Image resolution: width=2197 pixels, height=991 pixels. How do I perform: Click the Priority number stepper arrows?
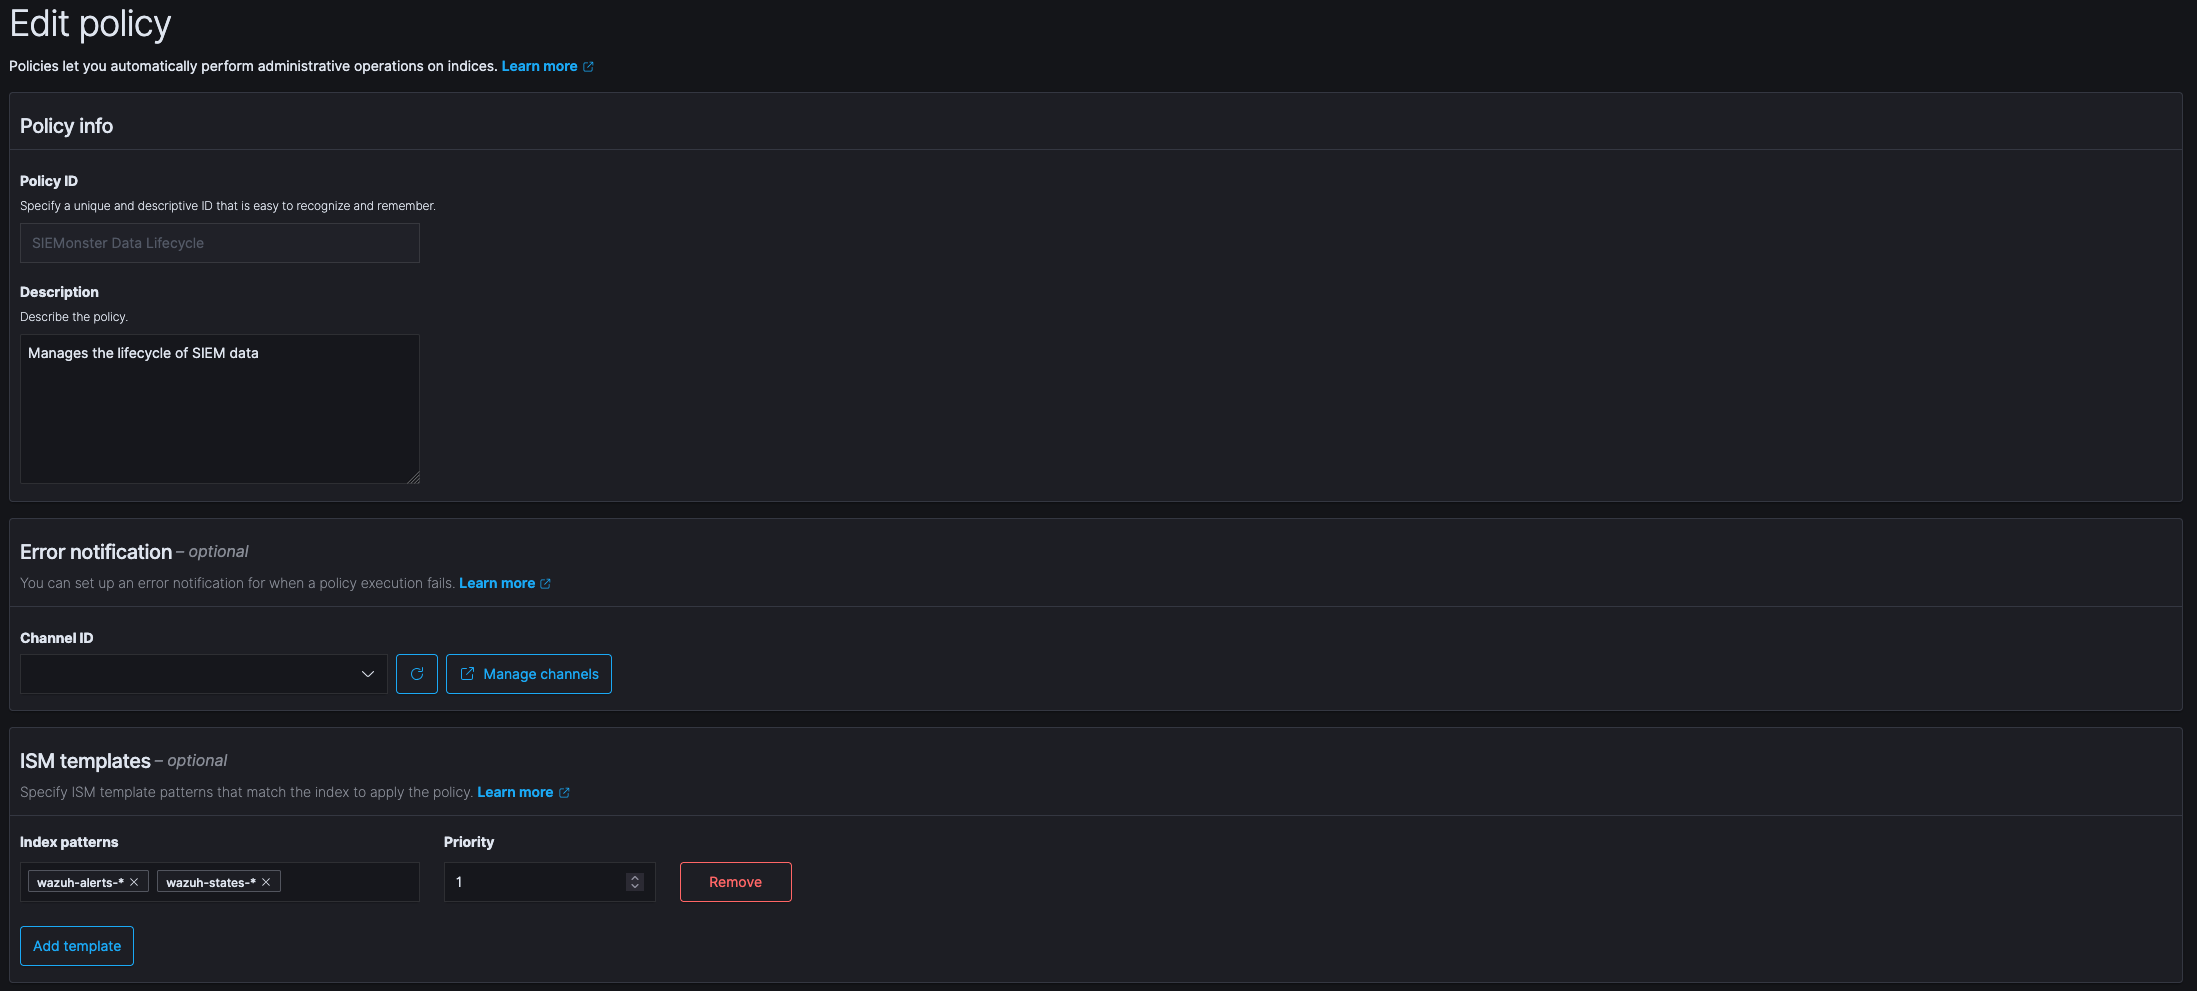click(634, 882)
